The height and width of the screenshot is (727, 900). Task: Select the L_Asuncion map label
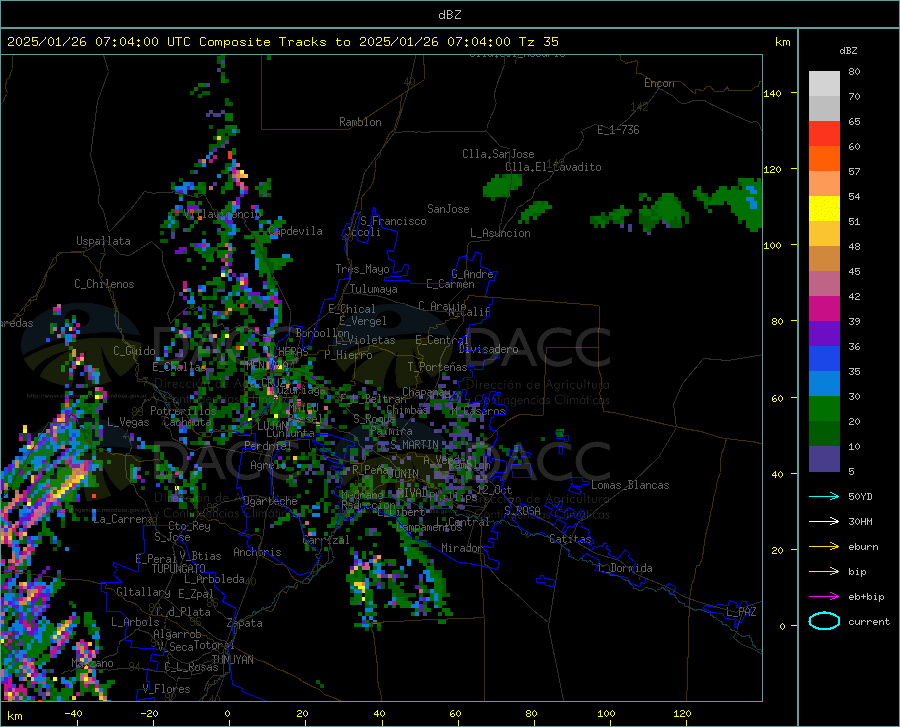(x=500, y=233)
